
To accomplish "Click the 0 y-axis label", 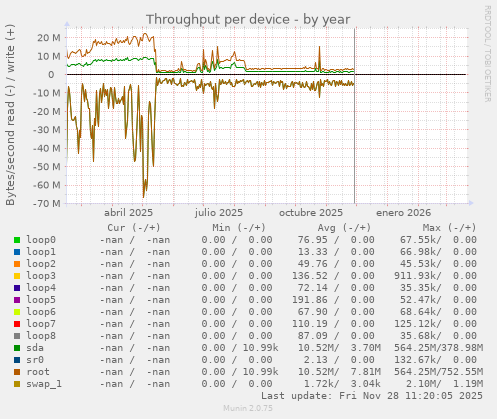I will pos(51,75).
